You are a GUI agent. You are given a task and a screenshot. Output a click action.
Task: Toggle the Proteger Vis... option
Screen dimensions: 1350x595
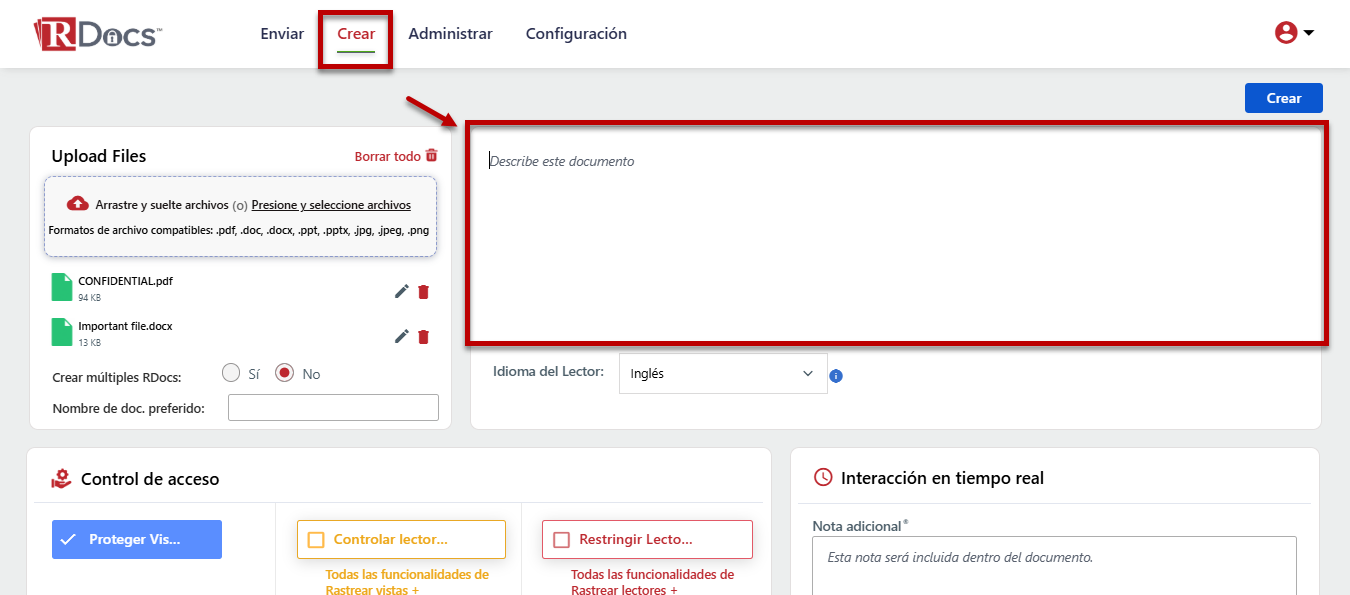137,539
